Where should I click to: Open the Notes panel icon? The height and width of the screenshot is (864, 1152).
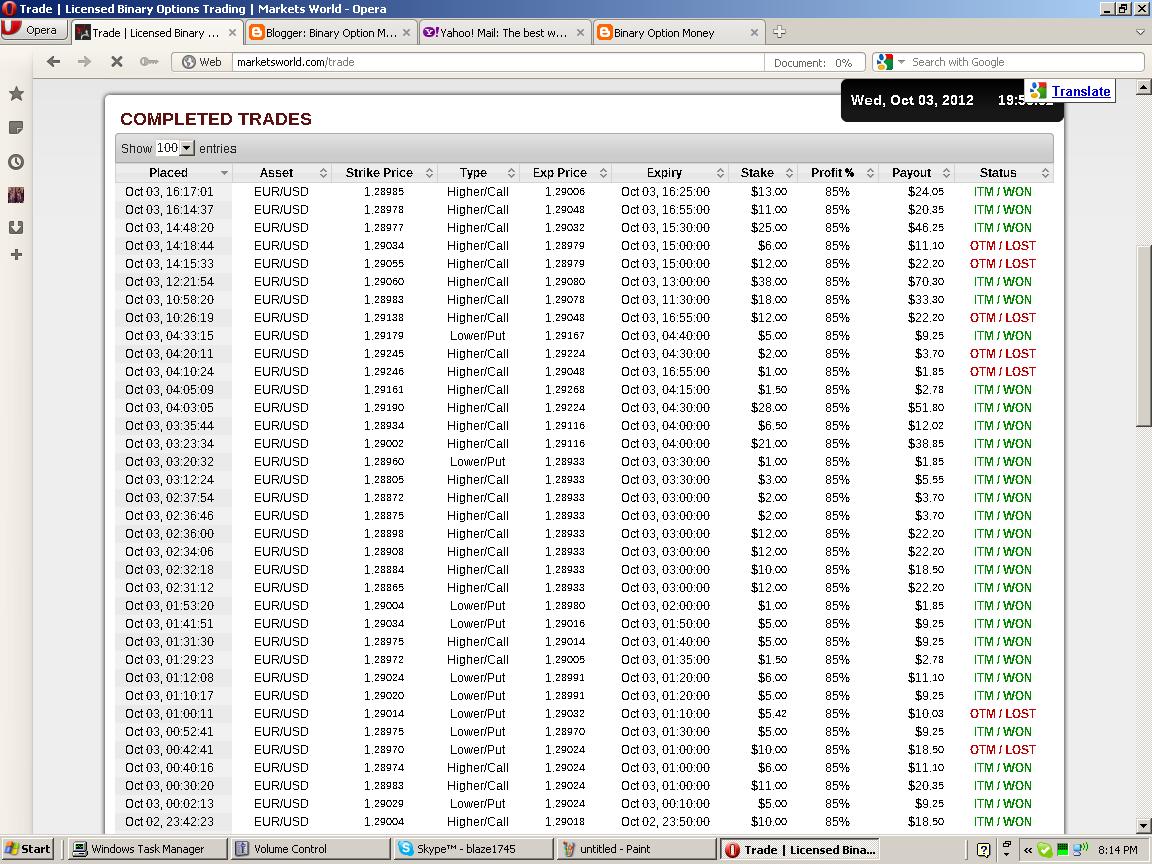16,128
